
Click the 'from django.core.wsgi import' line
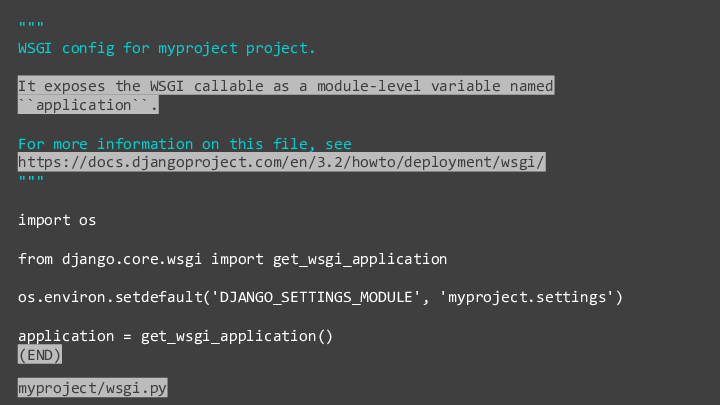pos(232,259)
